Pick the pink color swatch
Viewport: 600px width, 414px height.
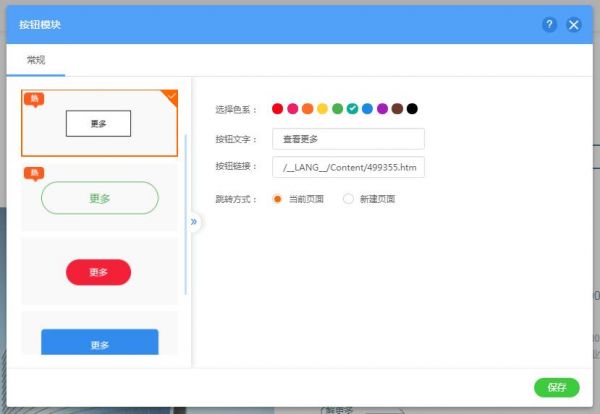(x=293, y=109)
